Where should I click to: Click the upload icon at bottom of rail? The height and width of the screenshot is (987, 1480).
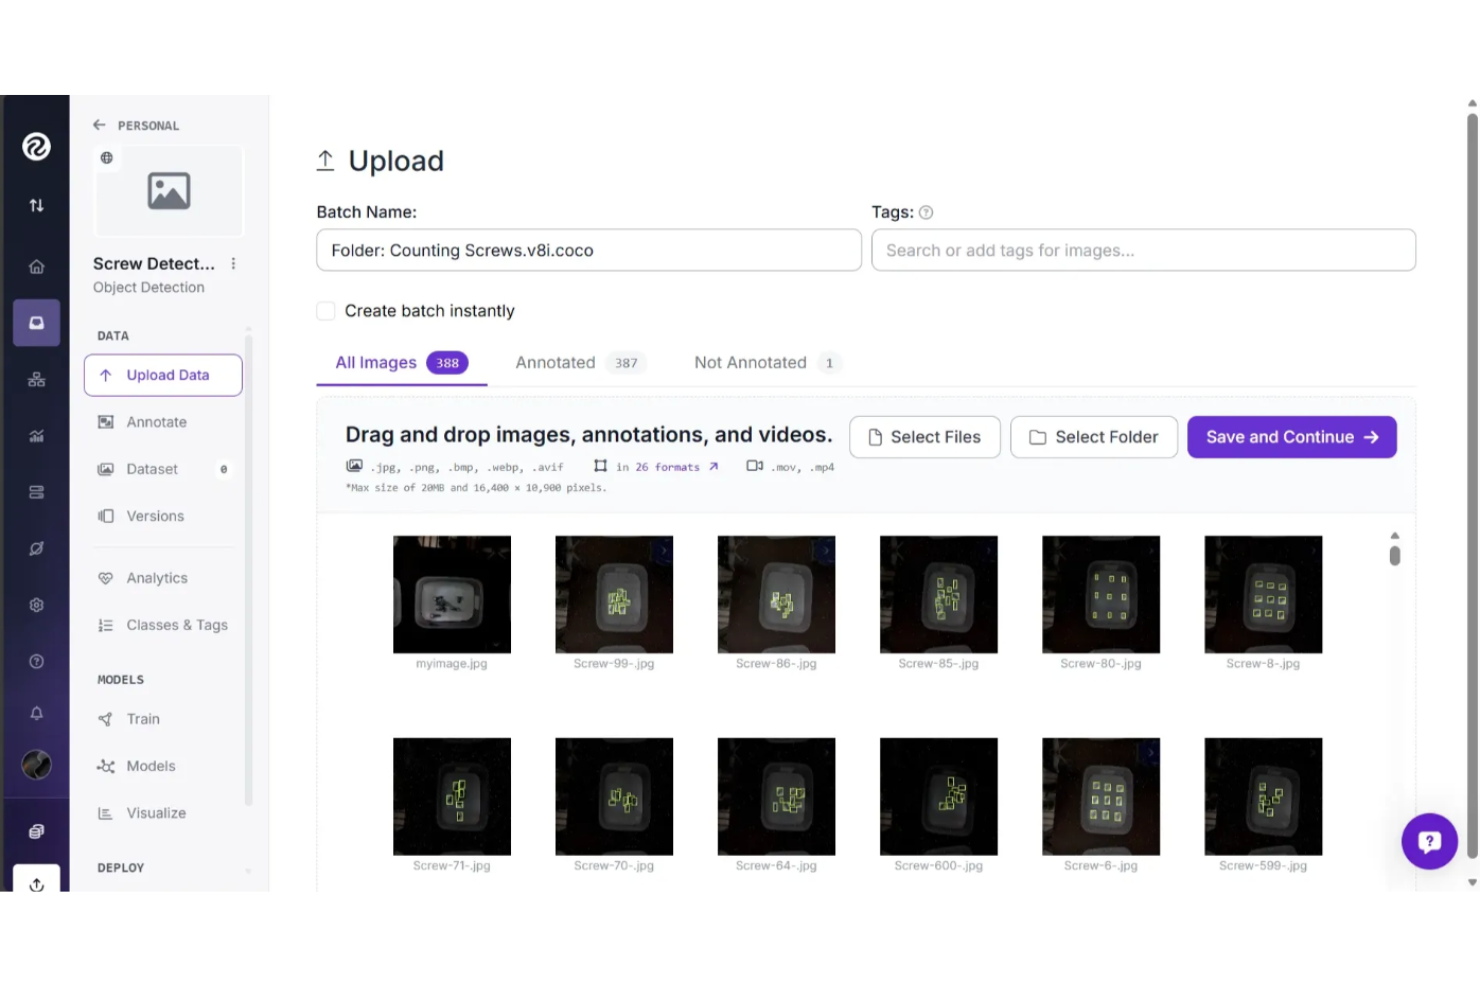click(x=37, y=884)
